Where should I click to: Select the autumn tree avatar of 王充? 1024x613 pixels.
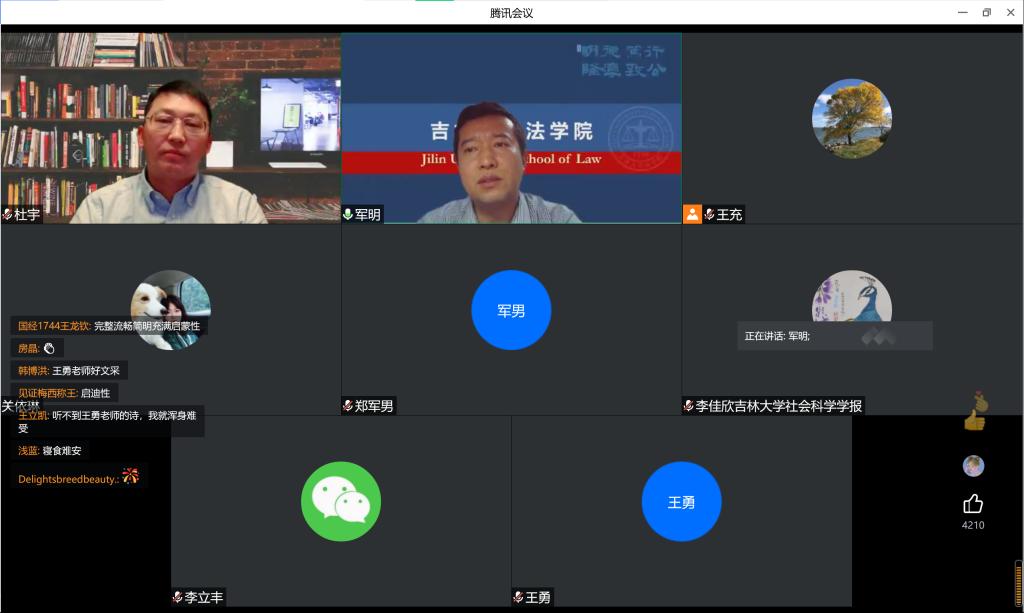point(852,118)
